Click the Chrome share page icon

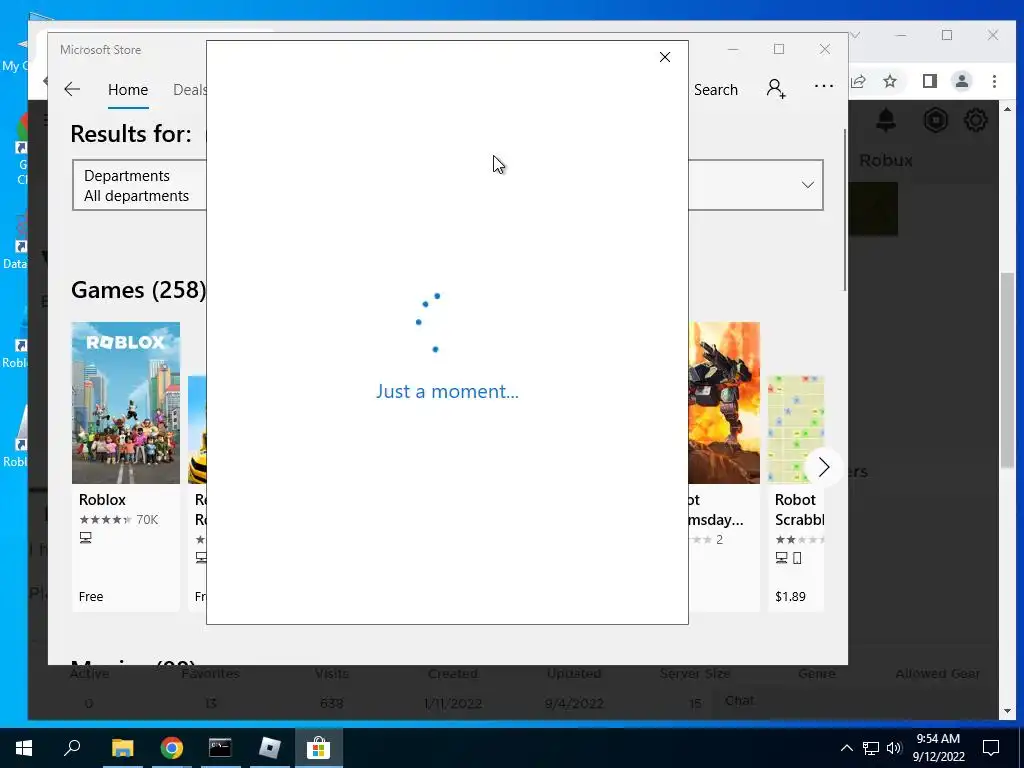(858, 81)
